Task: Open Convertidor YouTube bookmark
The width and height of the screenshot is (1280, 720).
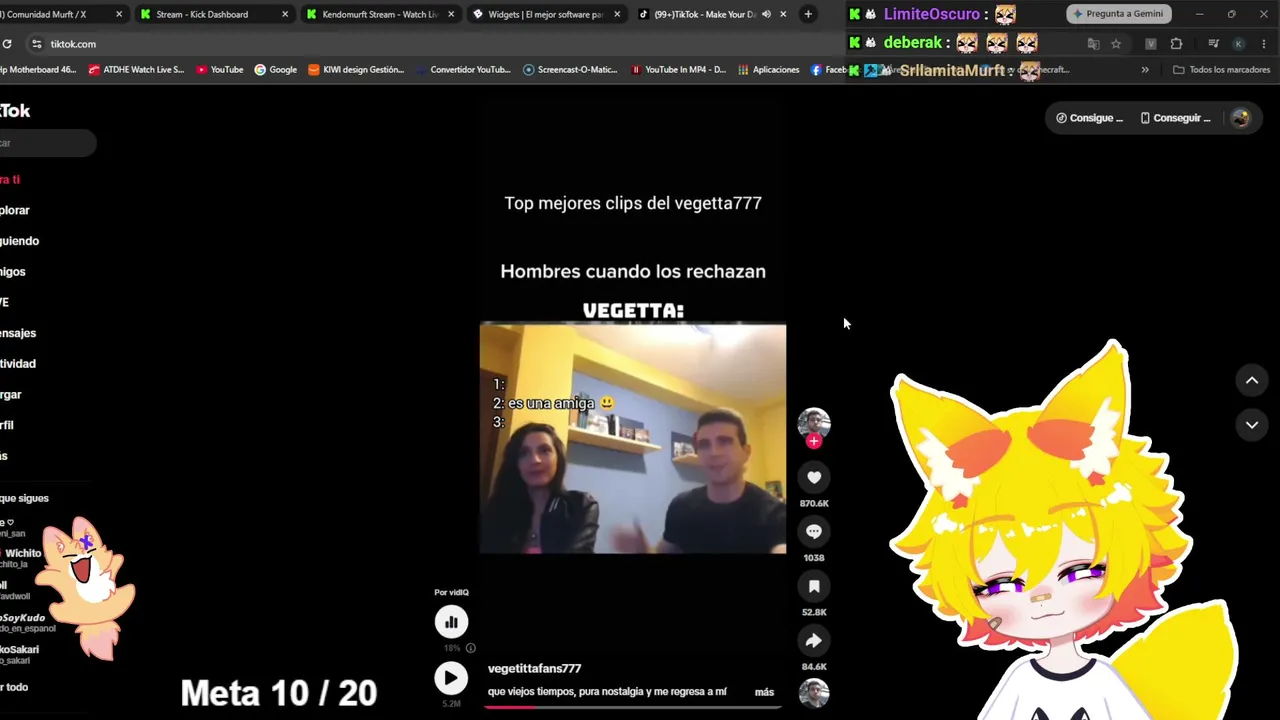Action: (x=463, y=70)
